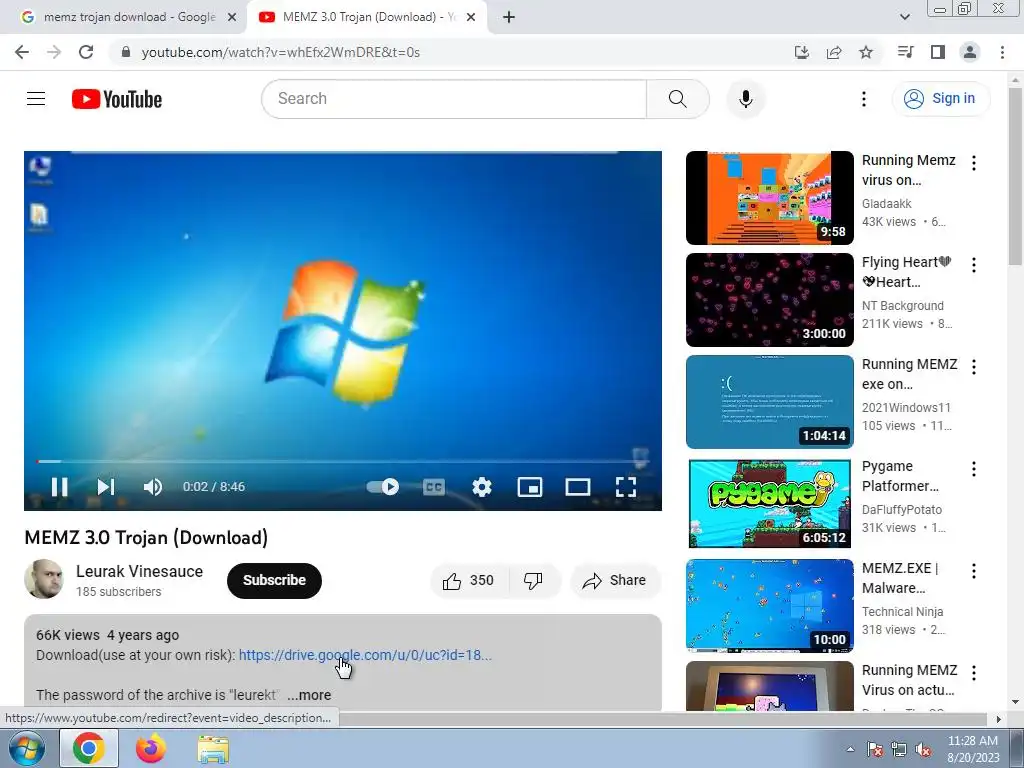
Task: Bookmark this page with the star
Action: (866, 52)
